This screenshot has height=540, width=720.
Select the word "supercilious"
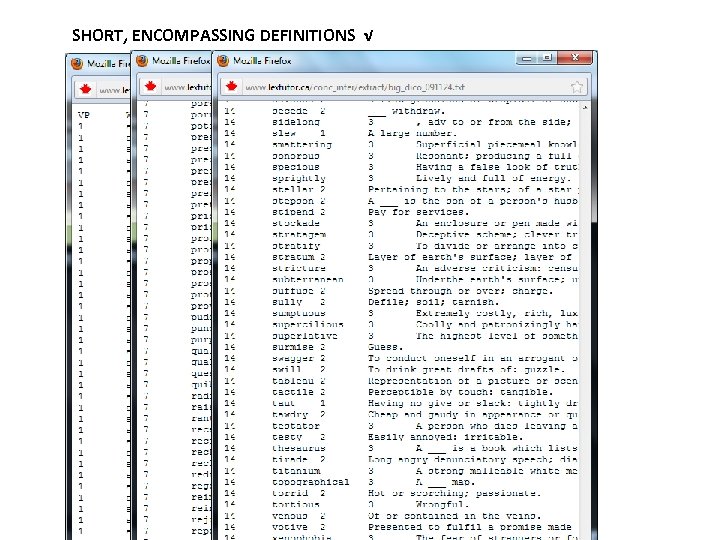[x=307, y=325]
